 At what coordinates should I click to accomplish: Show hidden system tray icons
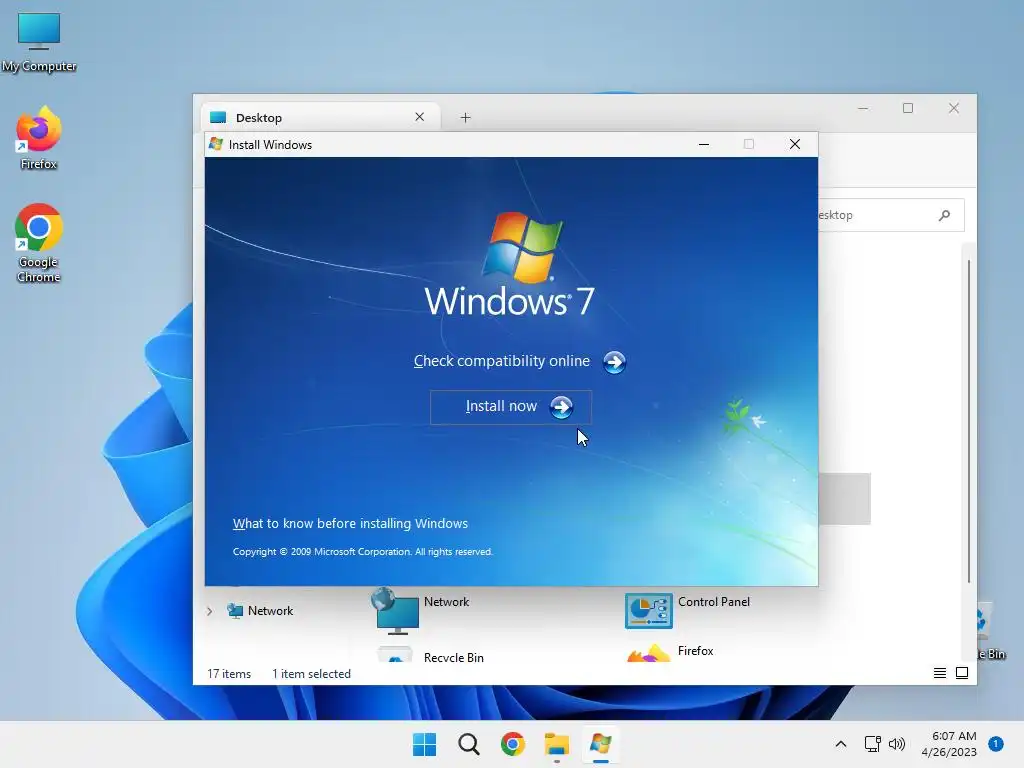[840, 744]
